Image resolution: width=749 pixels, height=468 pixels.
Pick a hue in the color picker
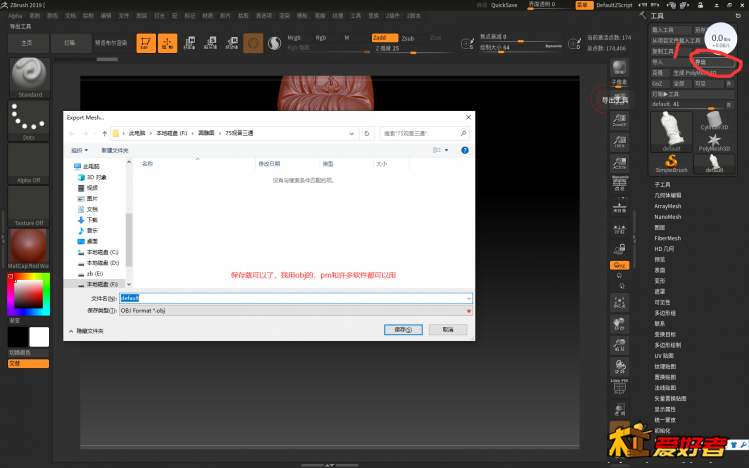pyautogui.click(x=29, y=294)
